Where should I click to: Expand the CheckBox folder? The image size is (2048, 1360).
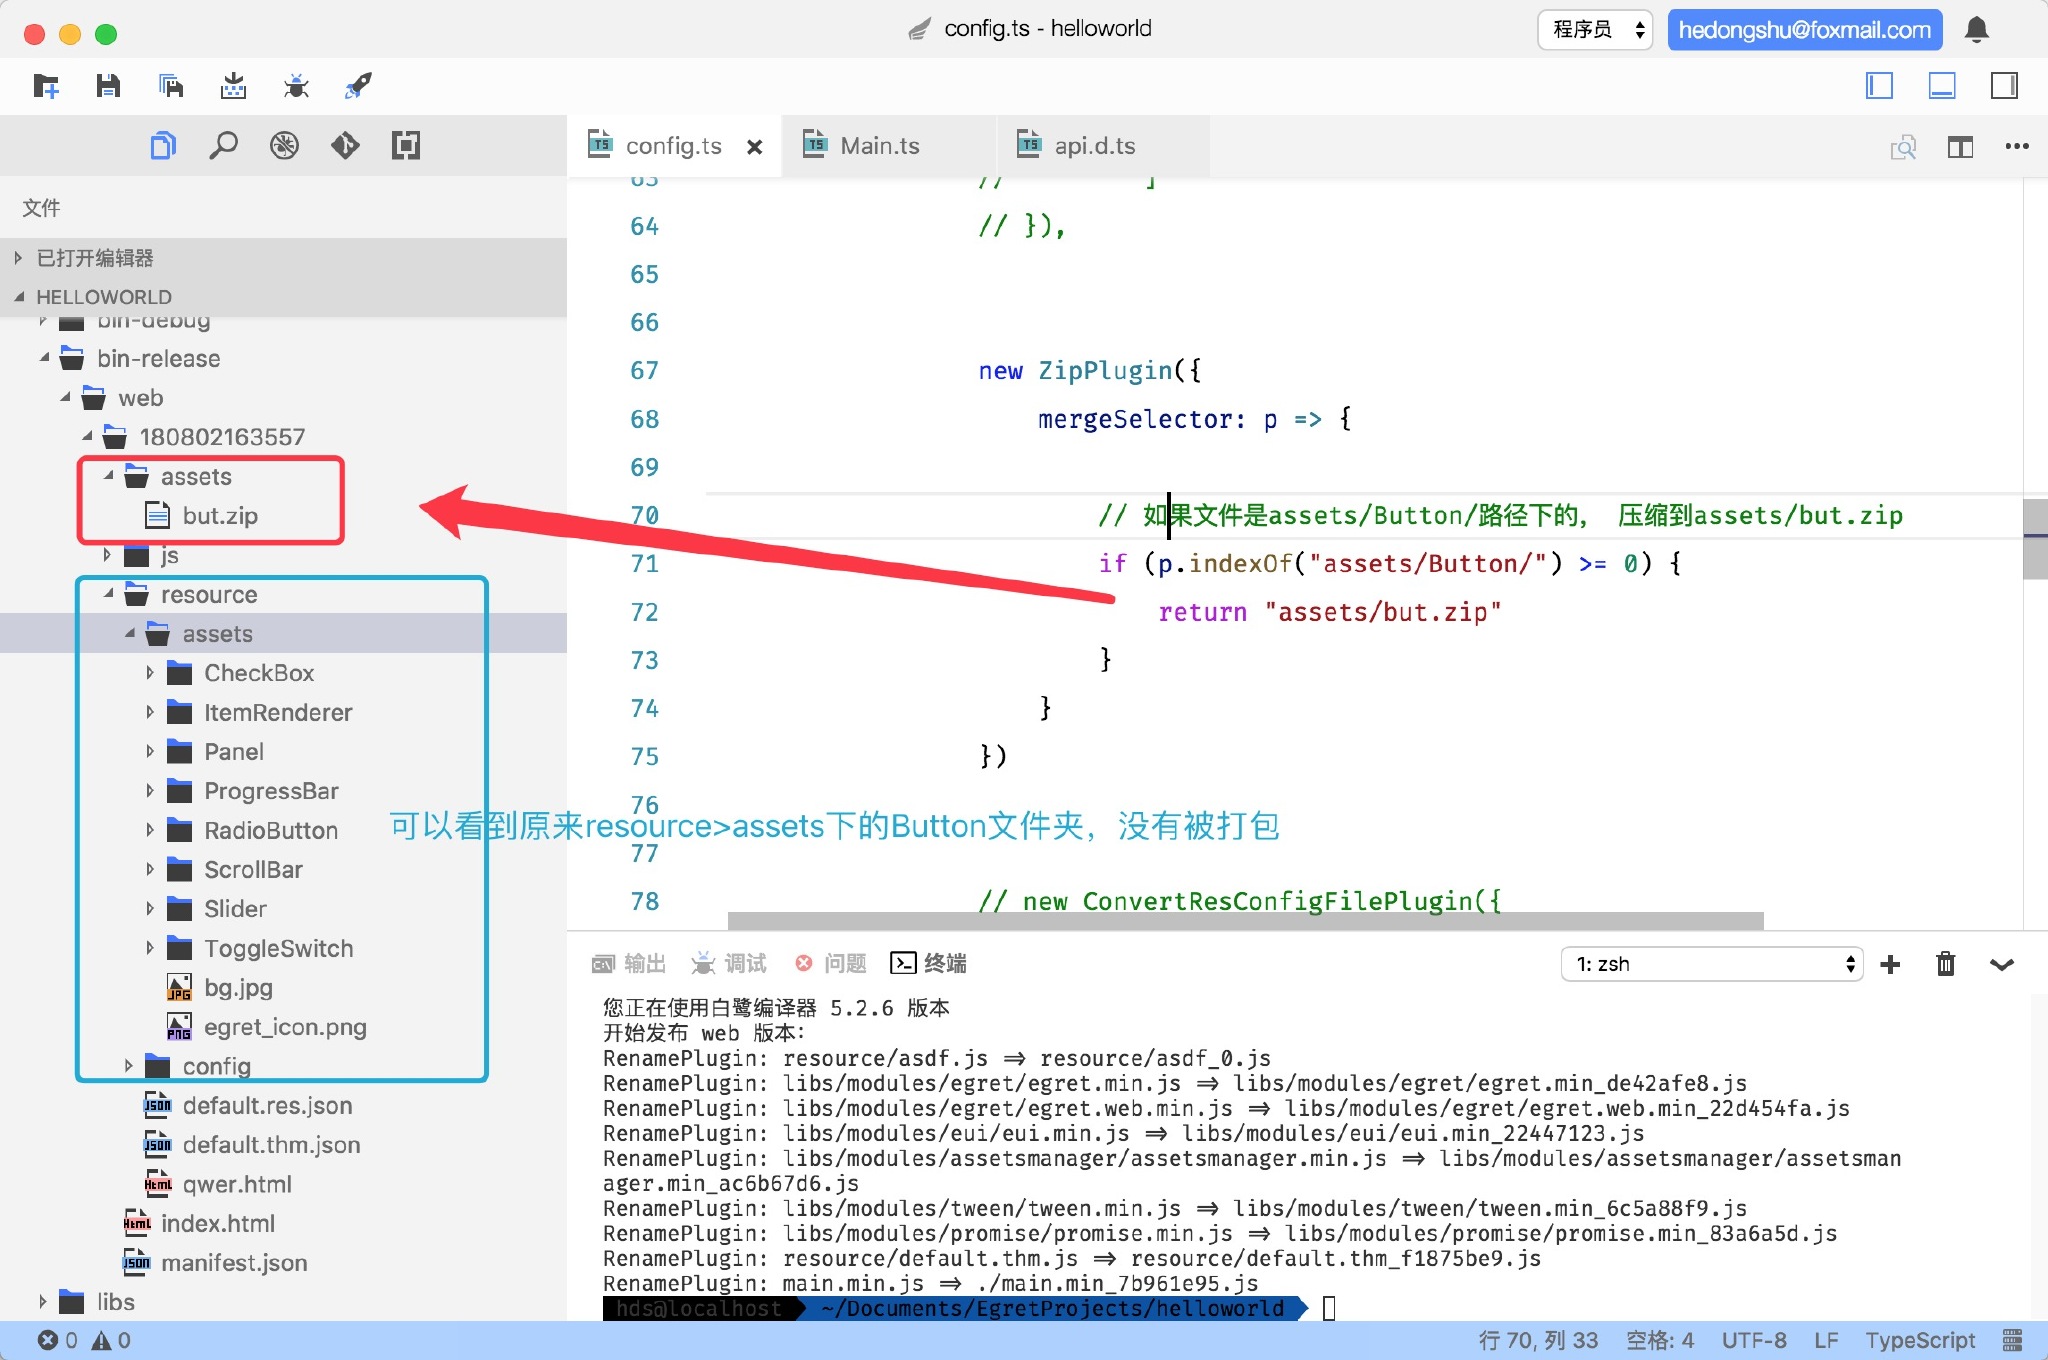click(x=258, y=673)
